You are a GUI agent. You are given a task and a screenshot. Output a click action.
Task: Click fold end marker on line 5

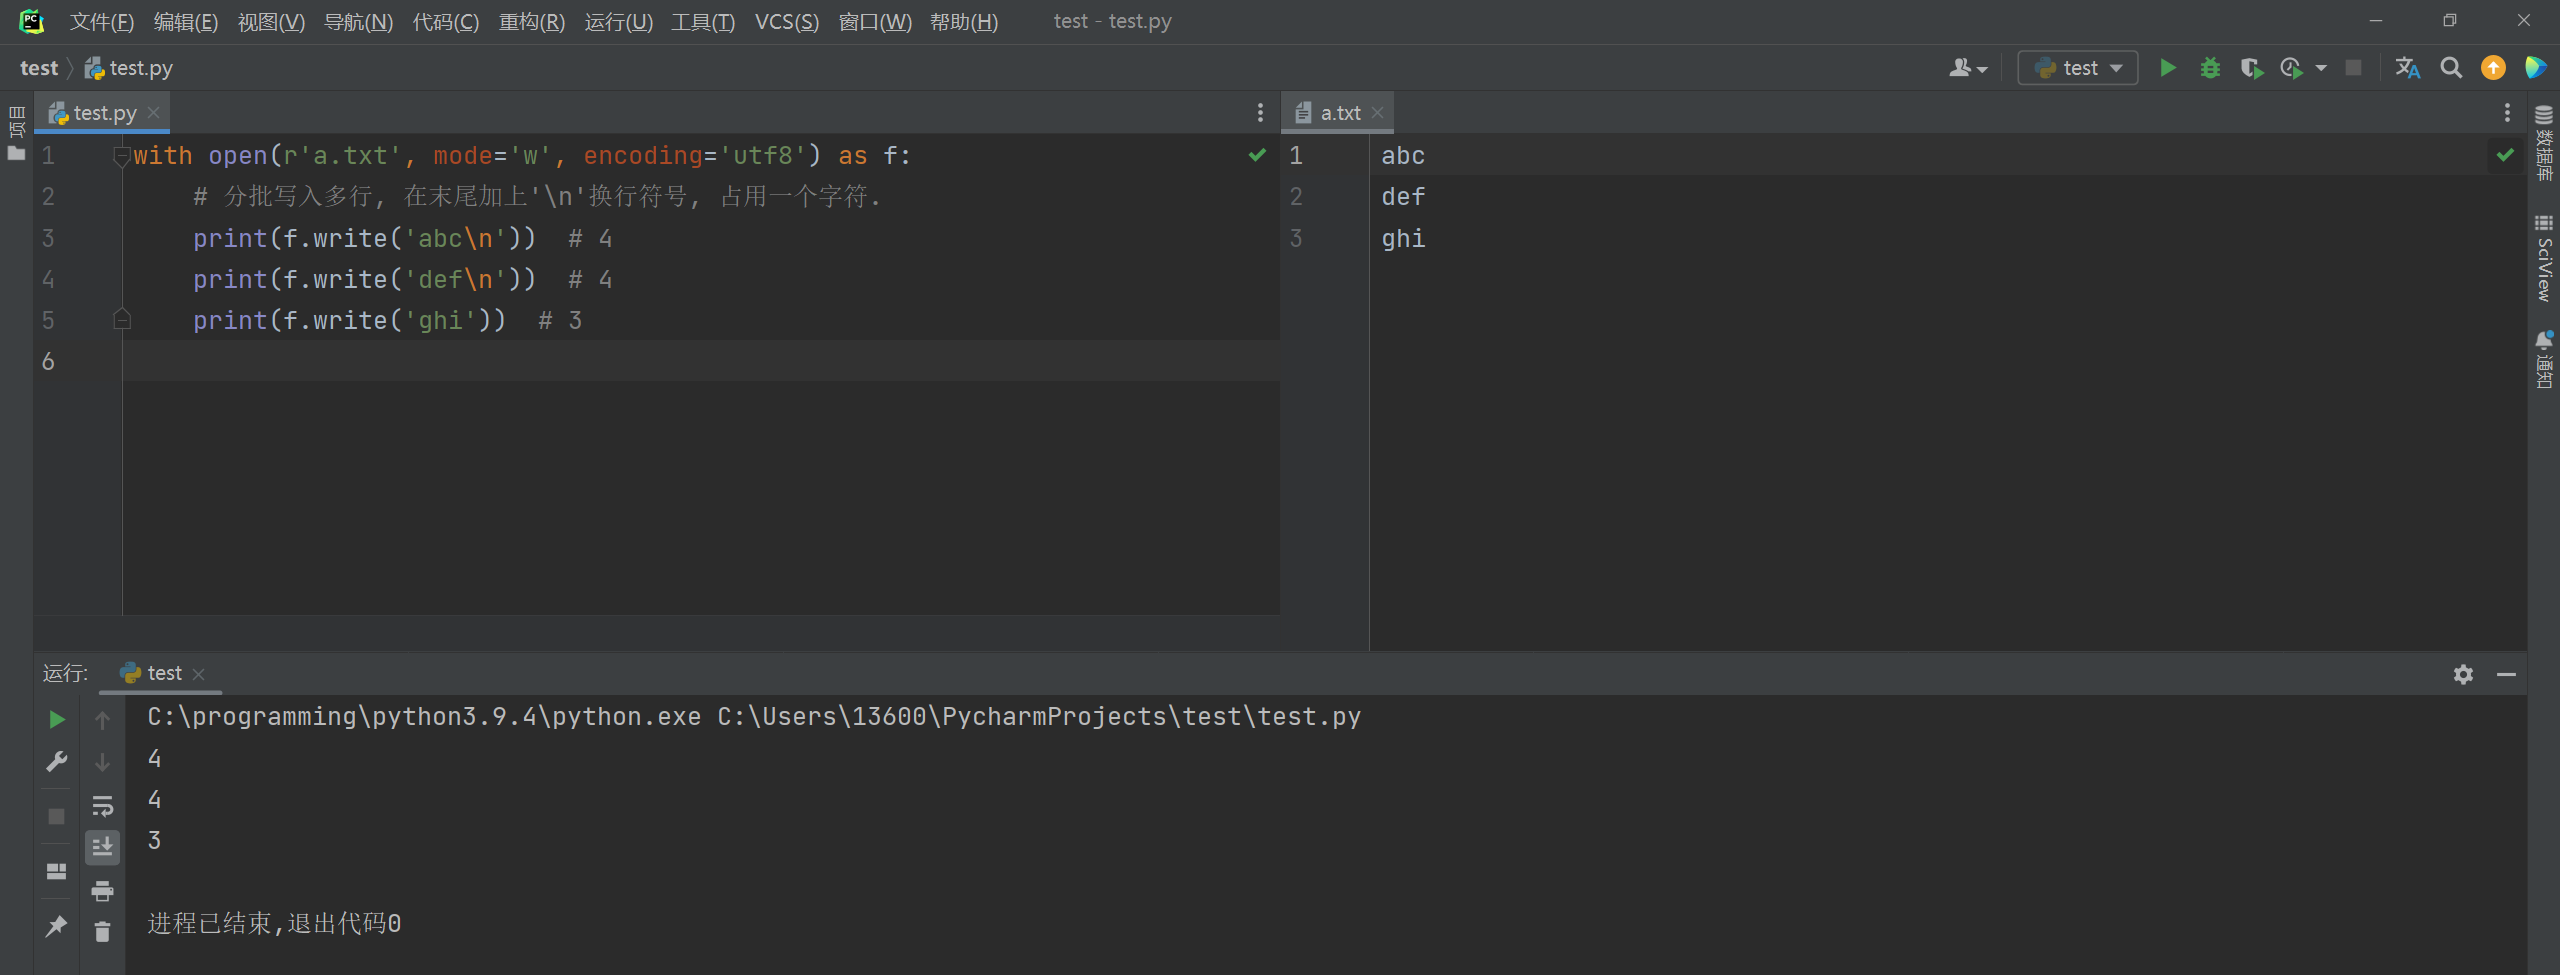[122, 320]
